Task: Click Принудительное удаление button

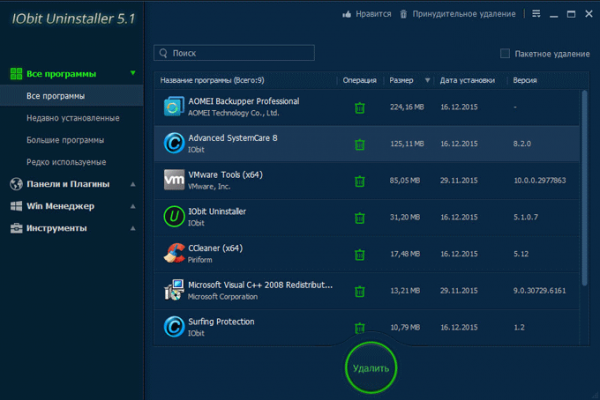Action: (x=464, y=14)
